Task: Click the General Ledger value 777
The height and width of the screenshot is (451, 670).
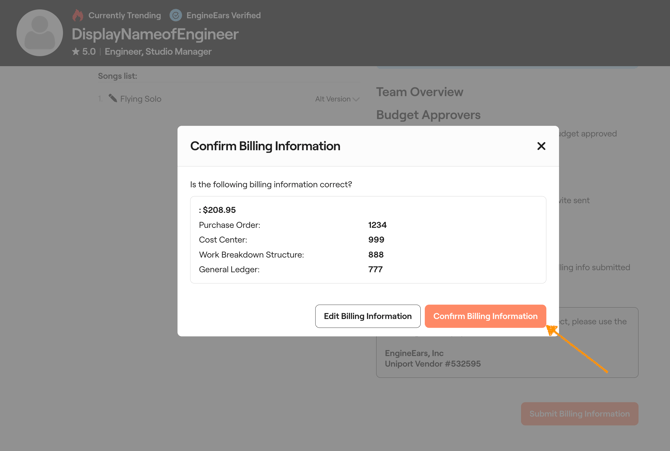Action: 376,269
